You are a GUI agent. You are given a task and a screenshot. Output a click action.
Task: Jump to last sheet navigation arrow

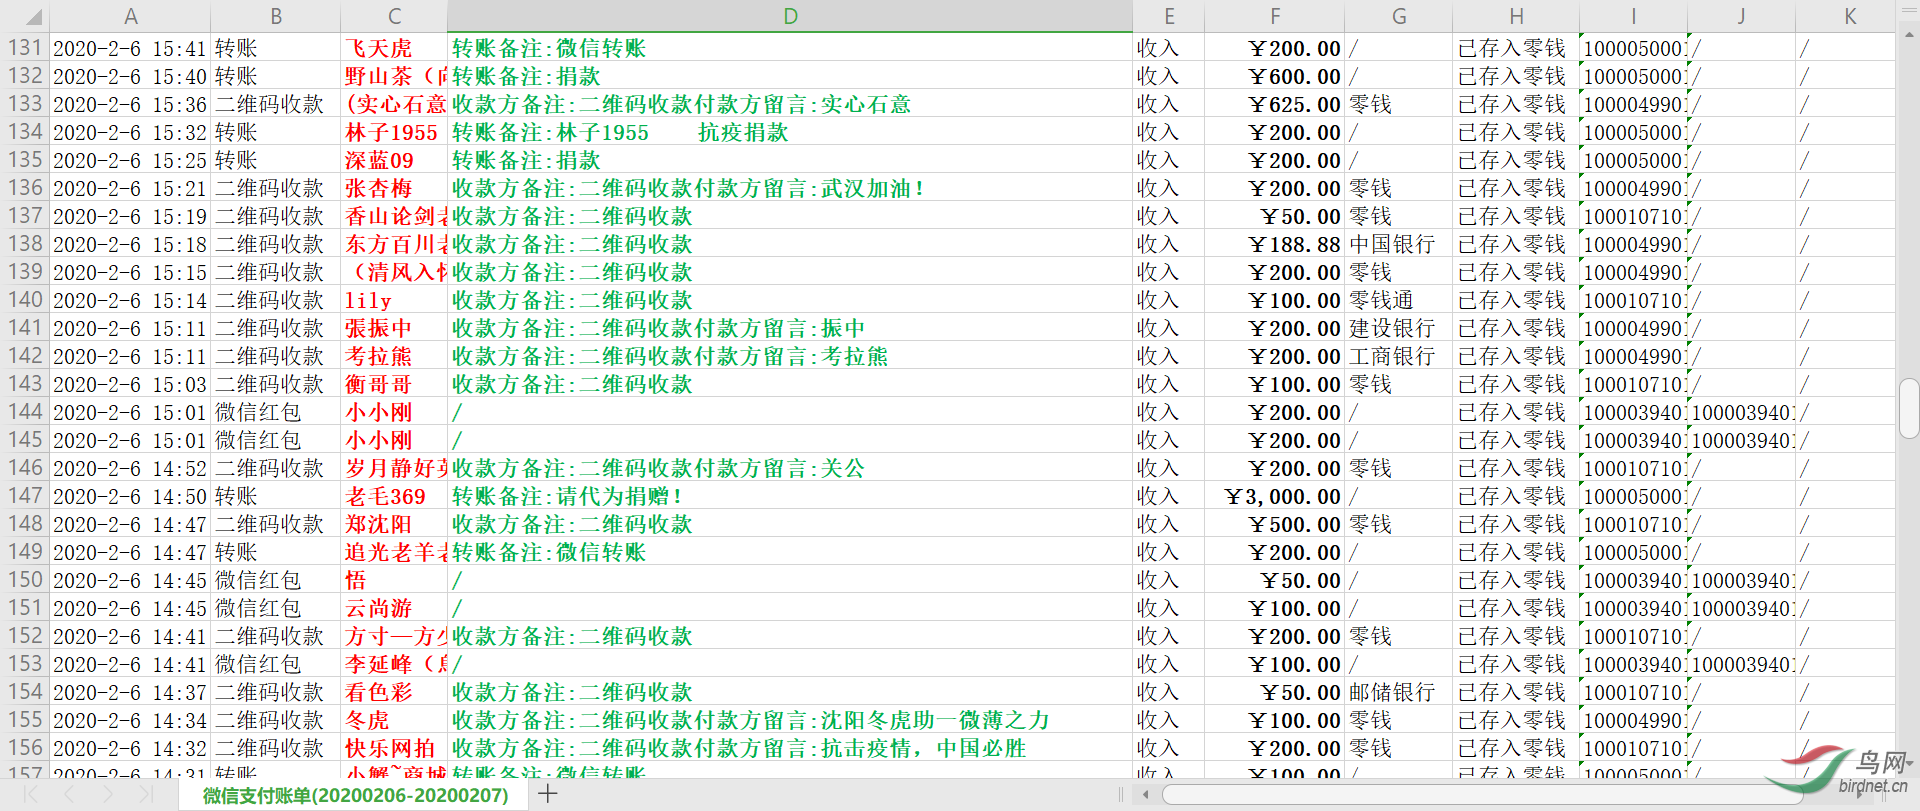coord(146,794)
